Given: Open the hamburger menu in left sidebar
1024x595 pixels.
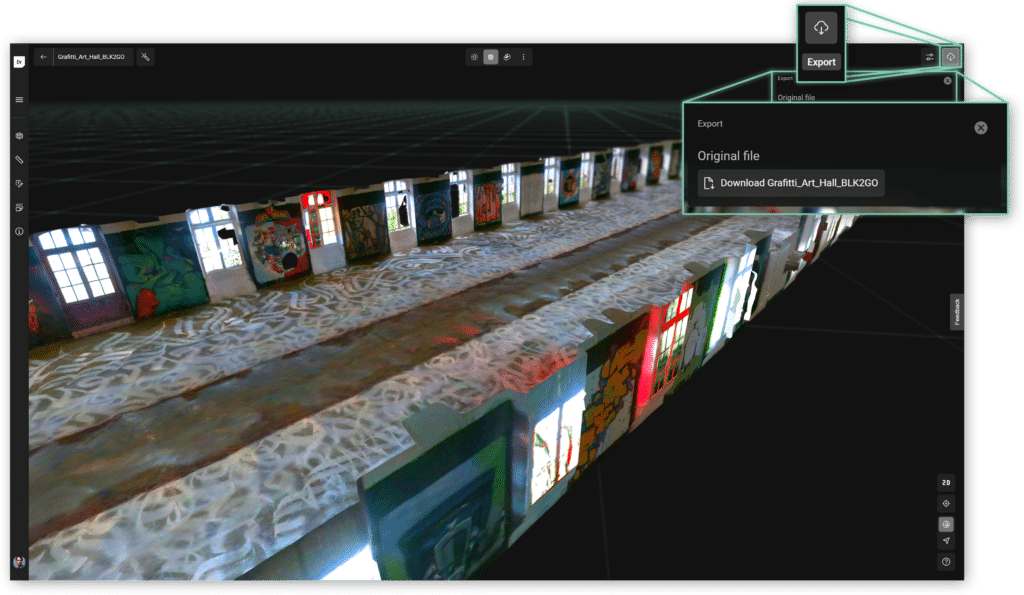Looking at the screenshot, I should (19, 100).
